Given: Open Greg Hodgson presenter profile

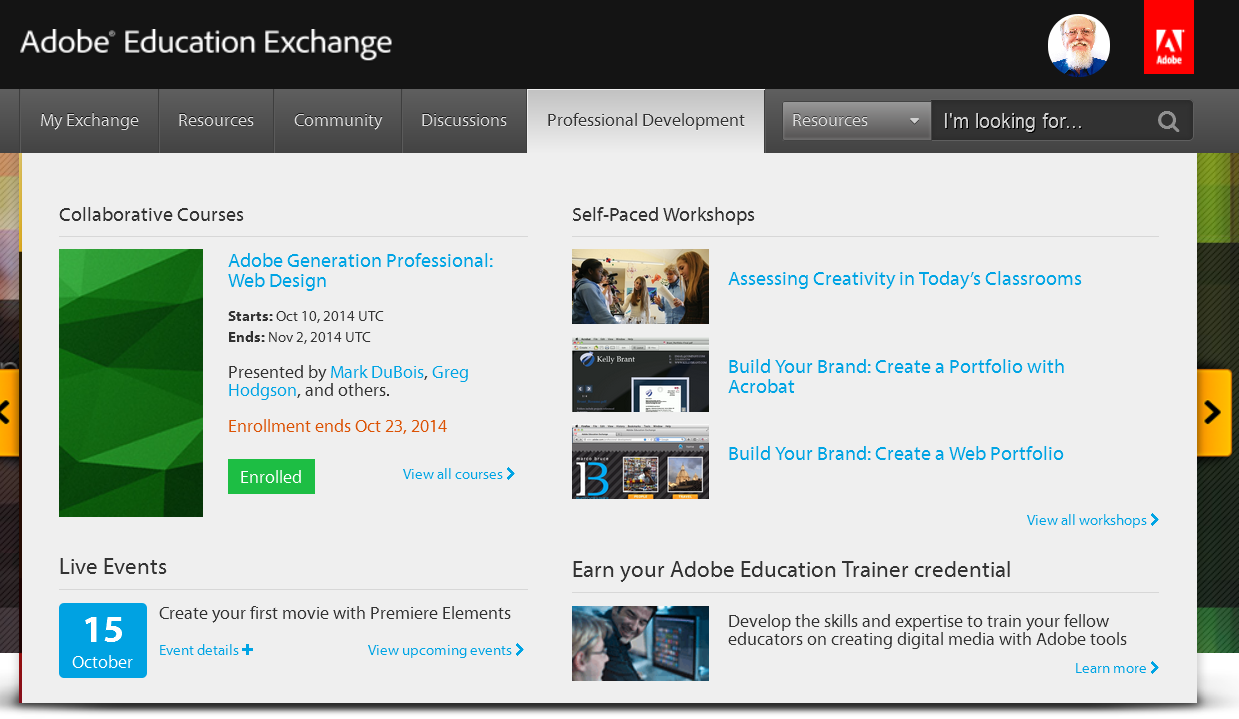Looking at the screenshot, I should coord(348,381).
